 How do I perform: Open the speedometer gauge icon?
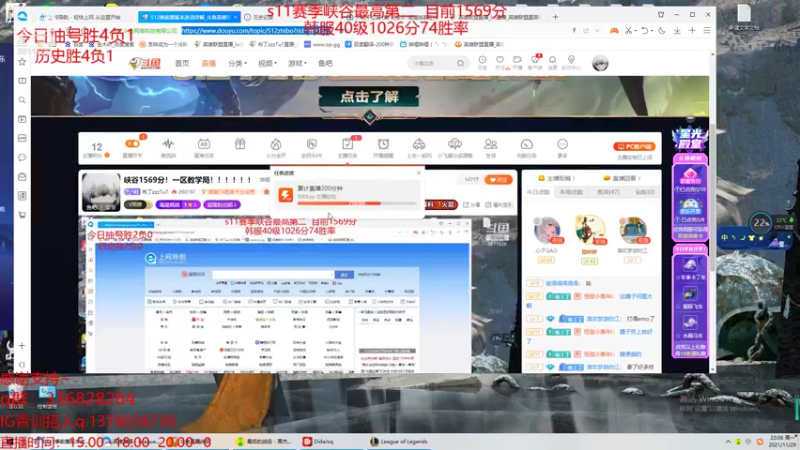click(x=527, y=144)
